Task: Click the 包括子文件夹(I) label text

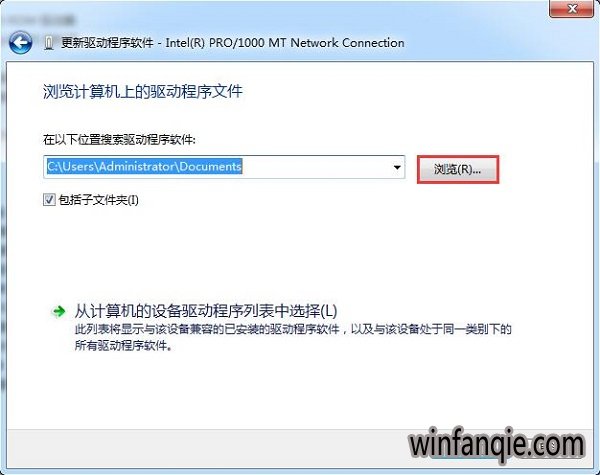Action: coord(98,200)
